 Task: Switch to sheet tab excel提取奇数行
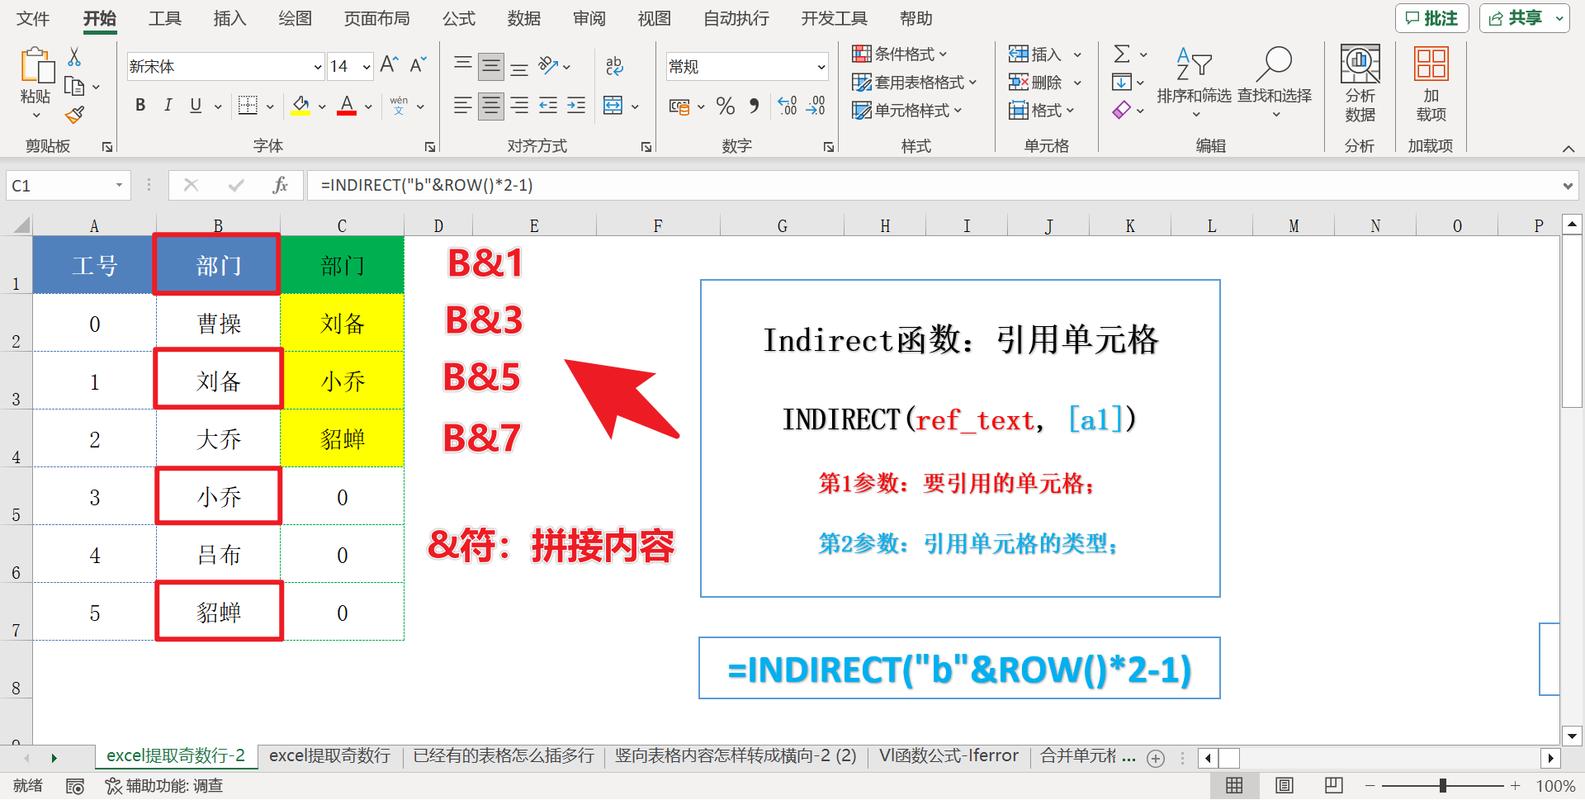pyautogui.click(x=329, y=757)
